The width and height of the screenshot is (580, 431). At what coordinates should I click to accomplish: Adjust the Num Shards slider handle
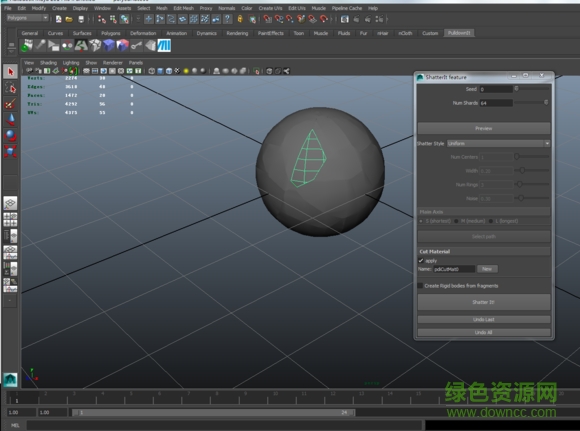click(x=546, y=102)
